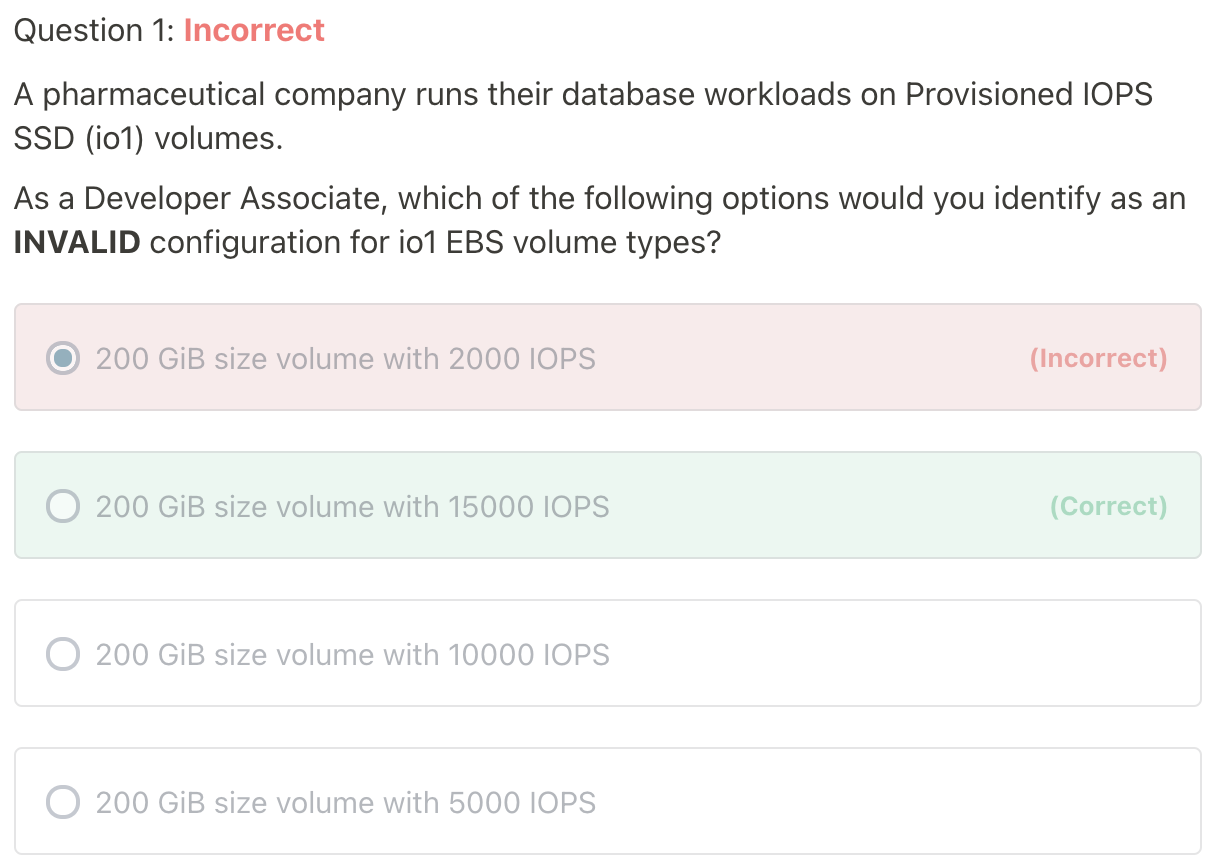Click the green '(Correct)' tag in the answer

tap(1108, 506)
